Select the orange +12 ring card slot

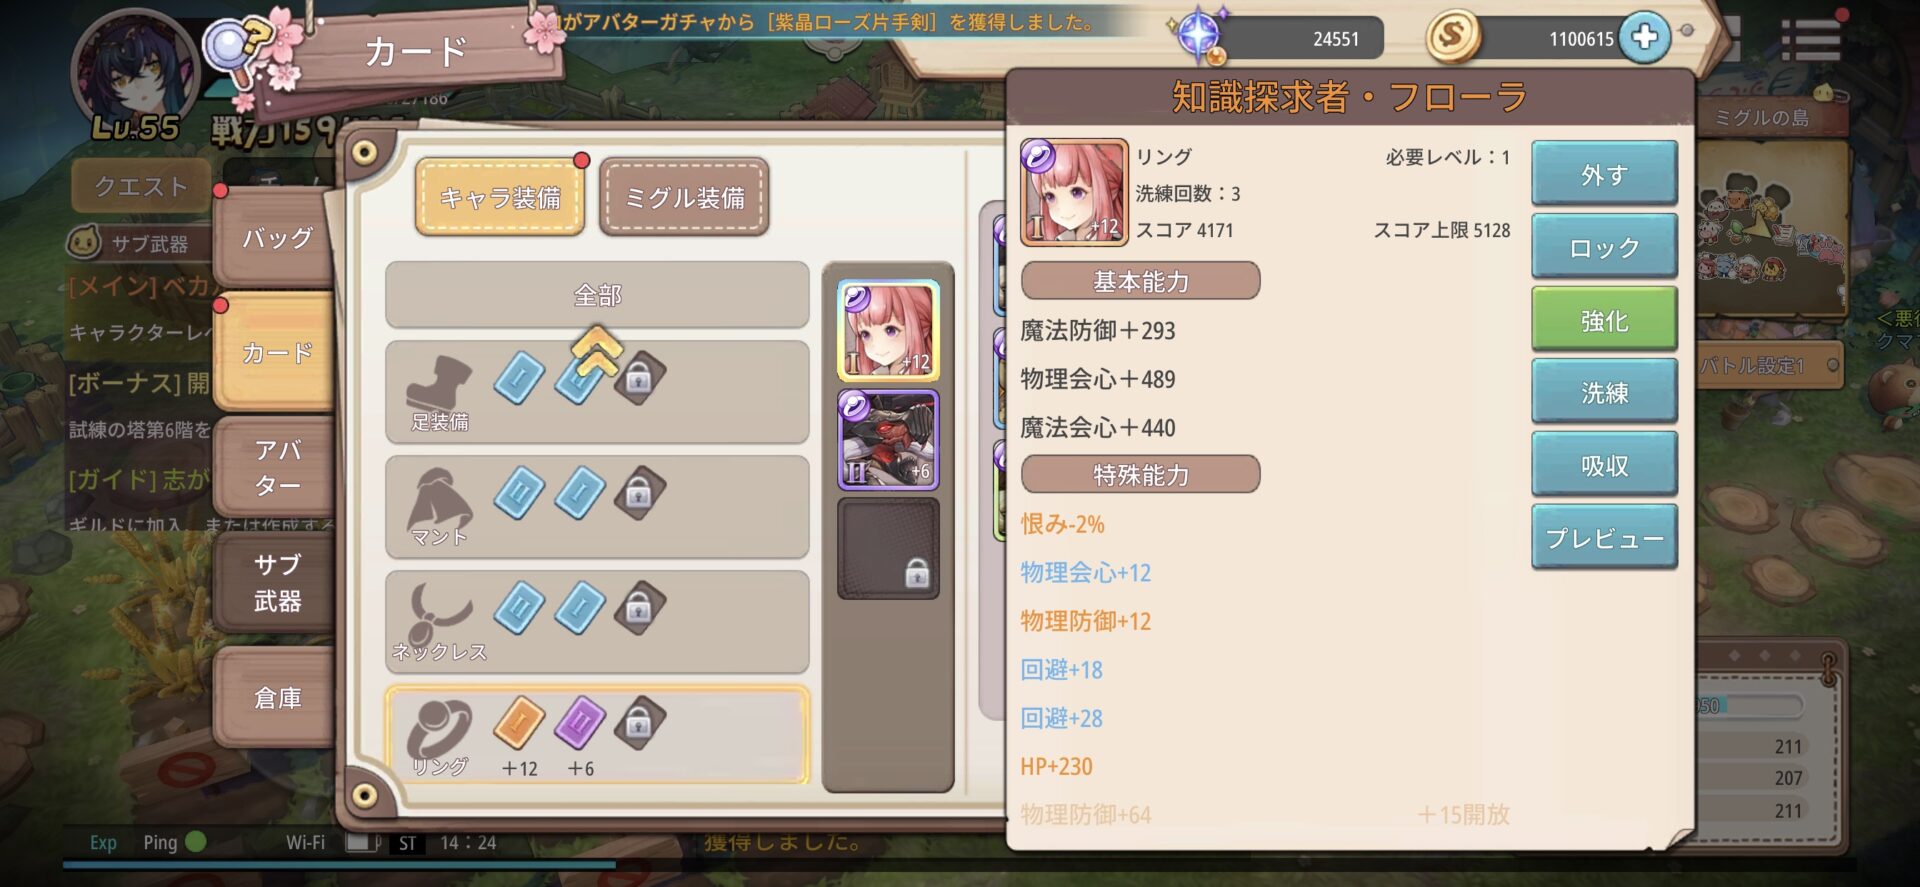coord(519,723)
